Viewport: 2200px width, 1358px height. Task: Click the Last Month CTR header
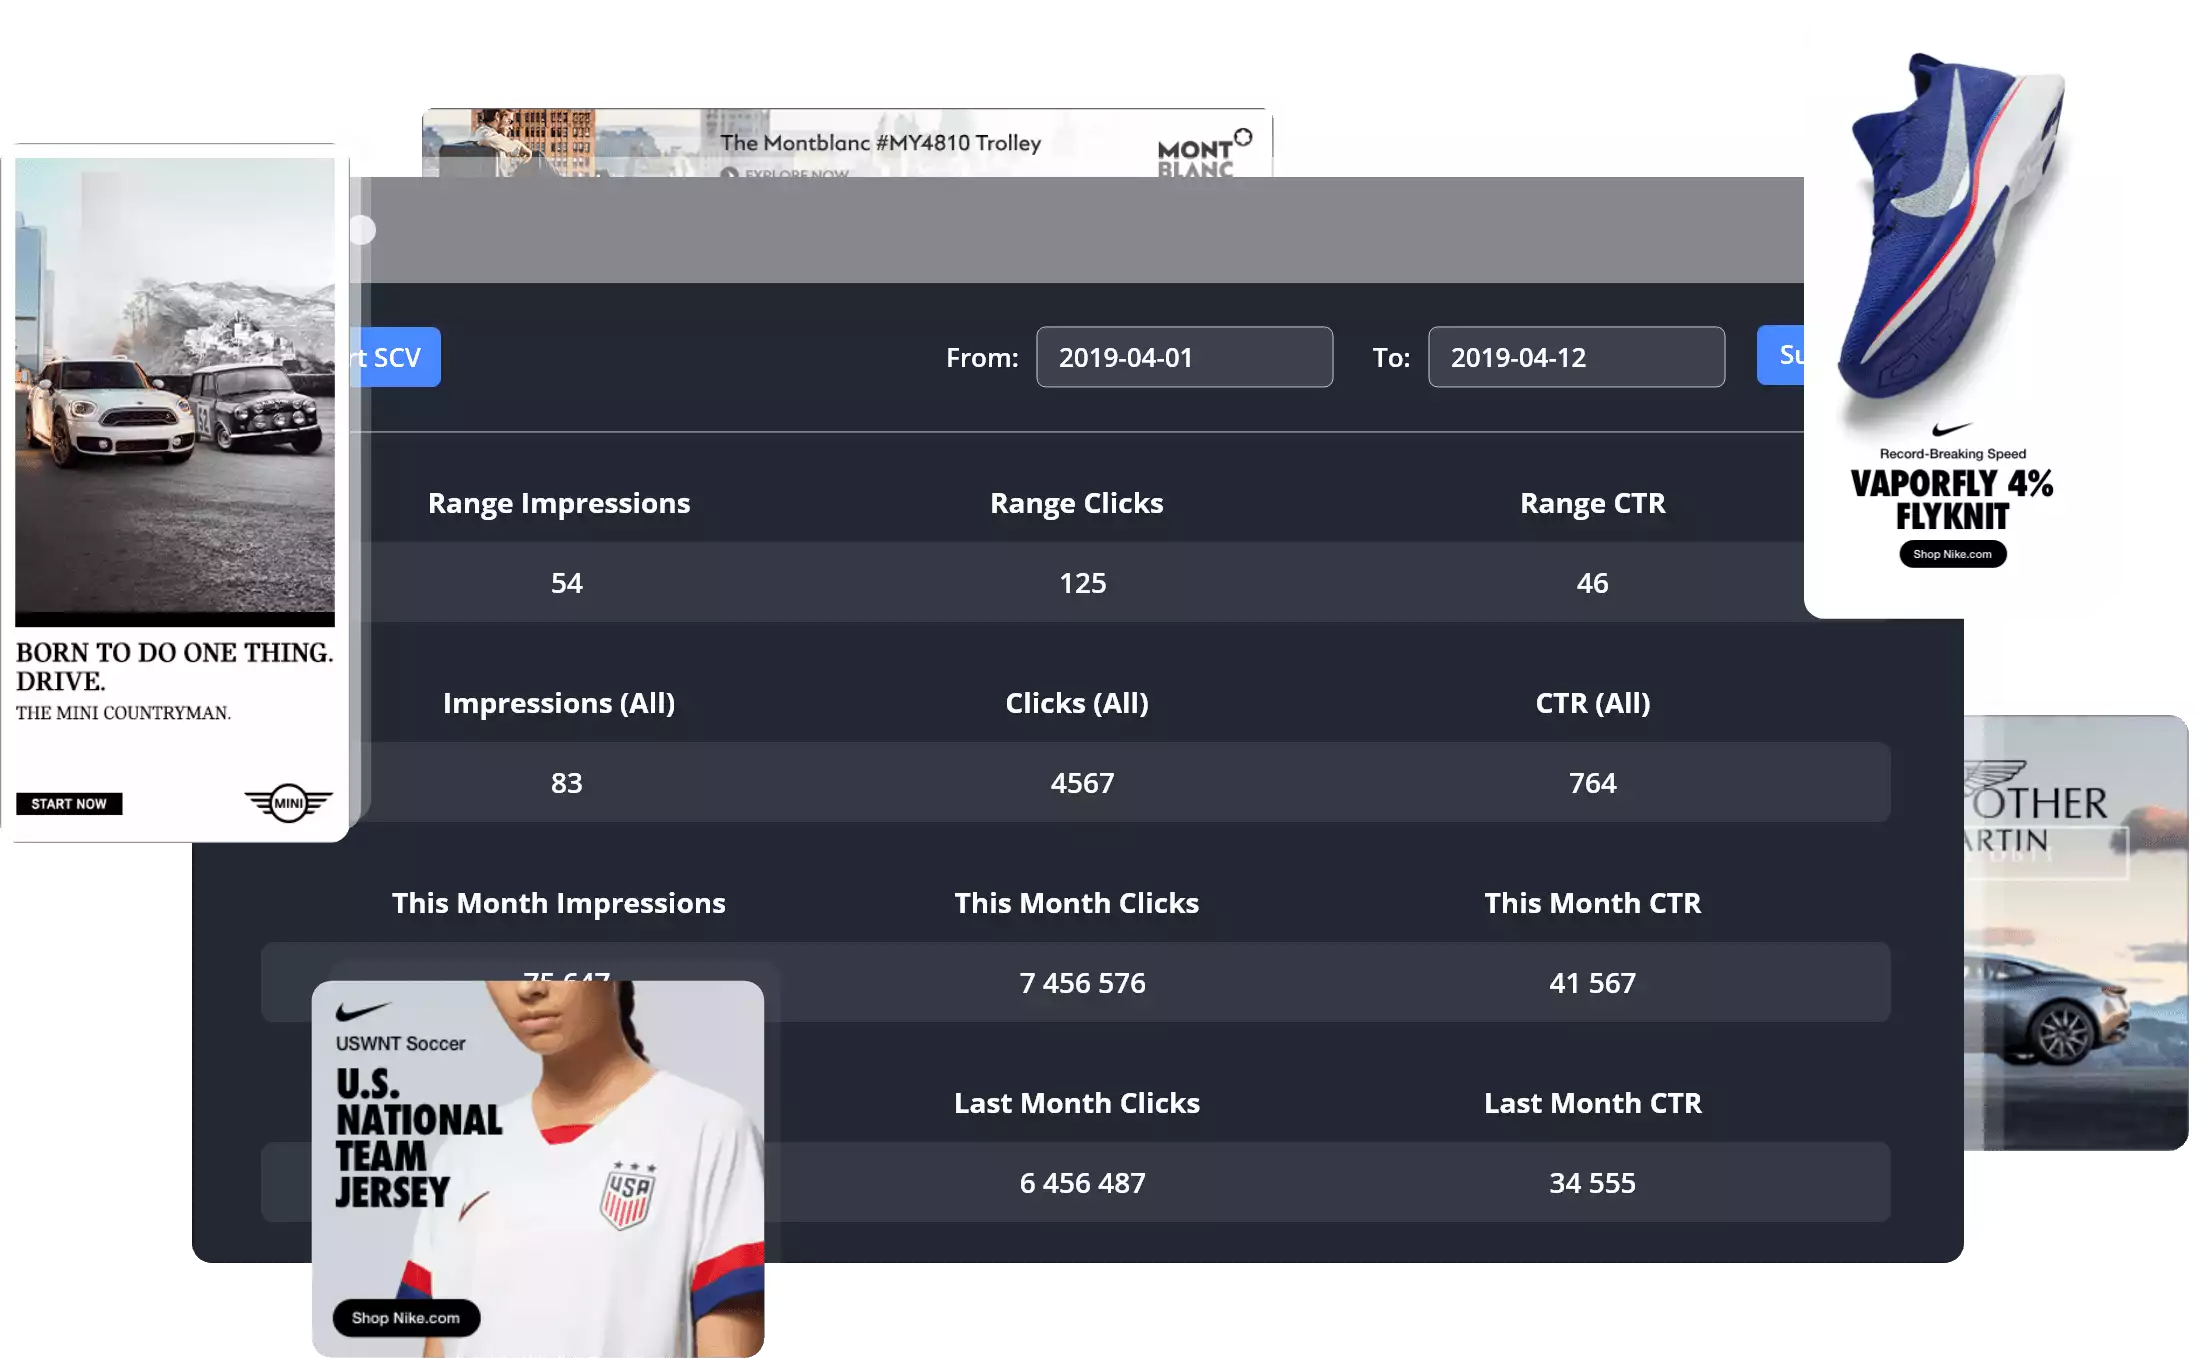tap(1593, 1103)
